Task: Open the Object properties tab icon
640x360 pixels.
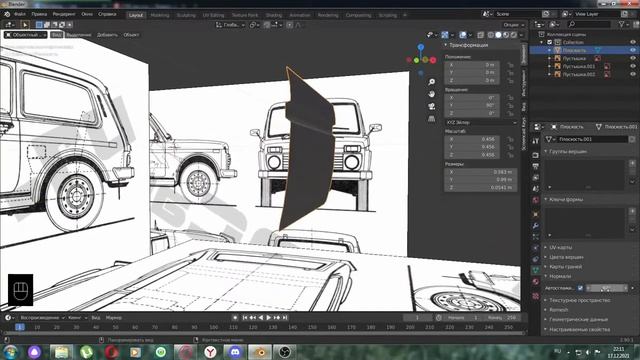Action: pyautogui.click(x=536, y=214)
